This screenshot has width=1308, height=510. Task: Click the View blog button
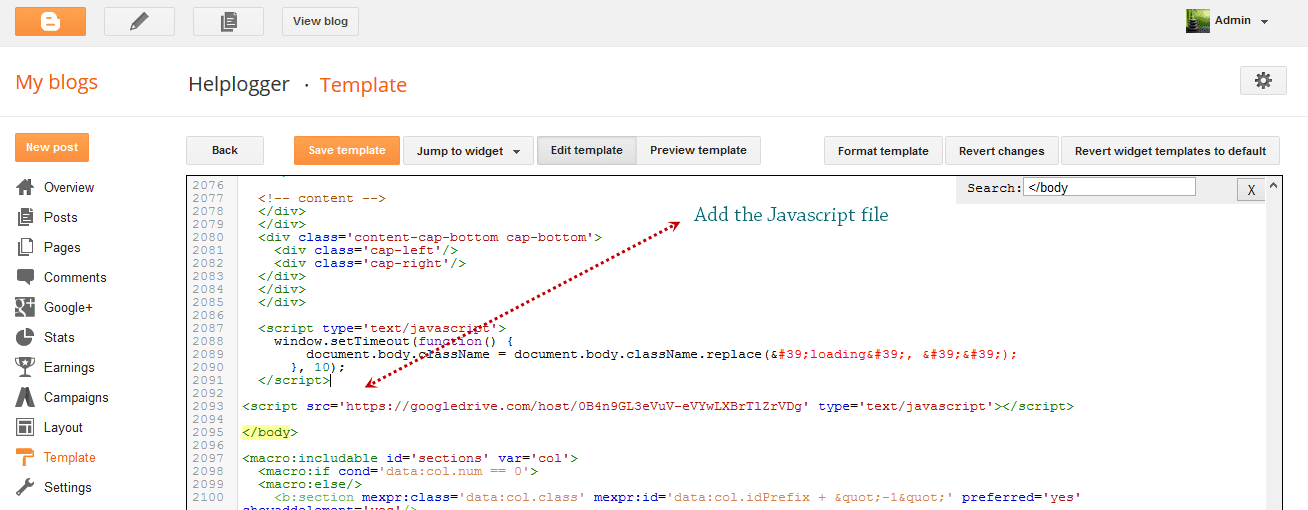[x=320, y=21]
